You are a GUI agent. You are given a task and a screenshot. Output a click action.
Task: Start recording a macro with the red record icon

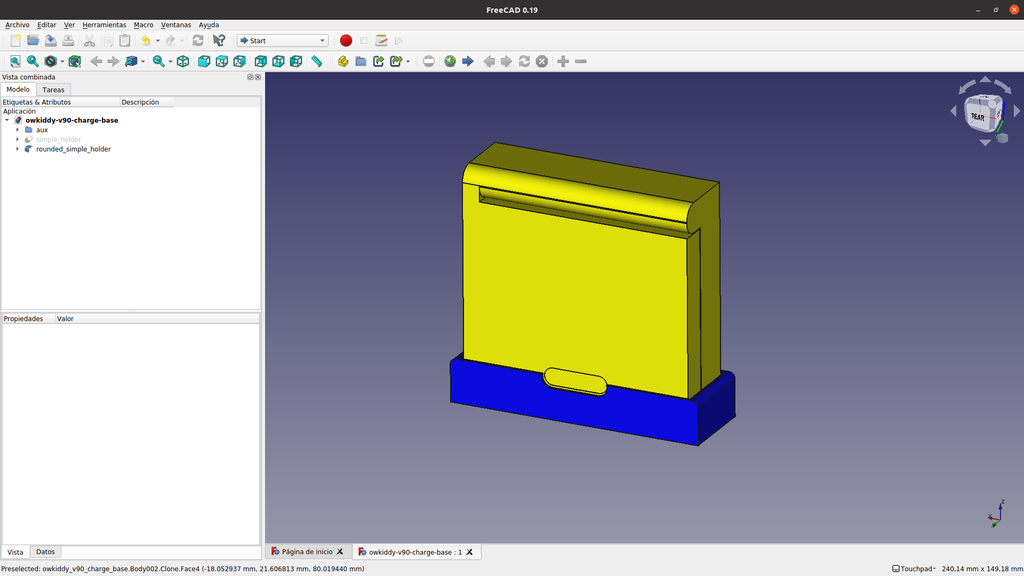[x=346, y=40]
